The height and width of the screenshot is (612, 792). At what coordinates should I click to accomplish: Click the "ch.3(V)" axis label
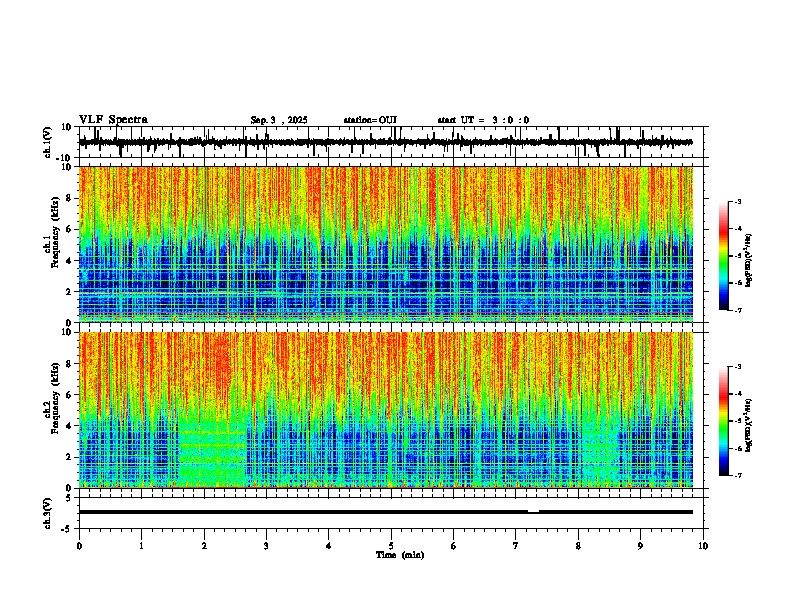point(48,513)
